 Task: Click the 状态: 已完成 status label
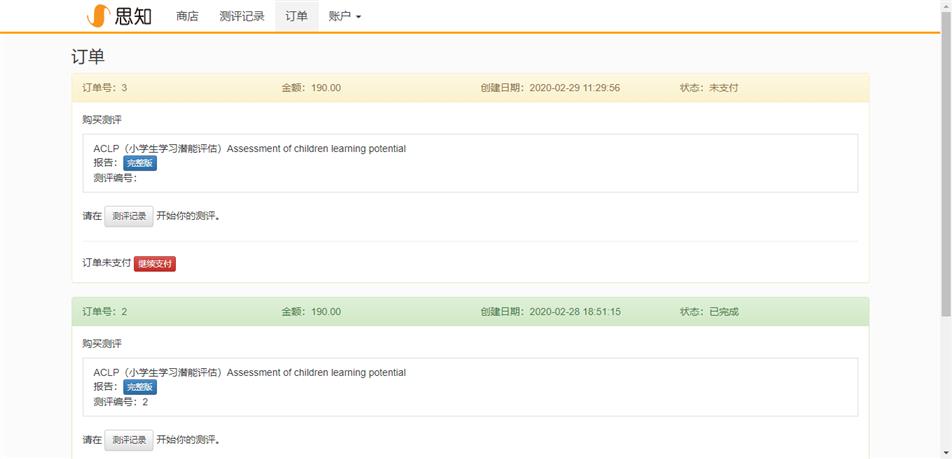(x=709, y=312)
